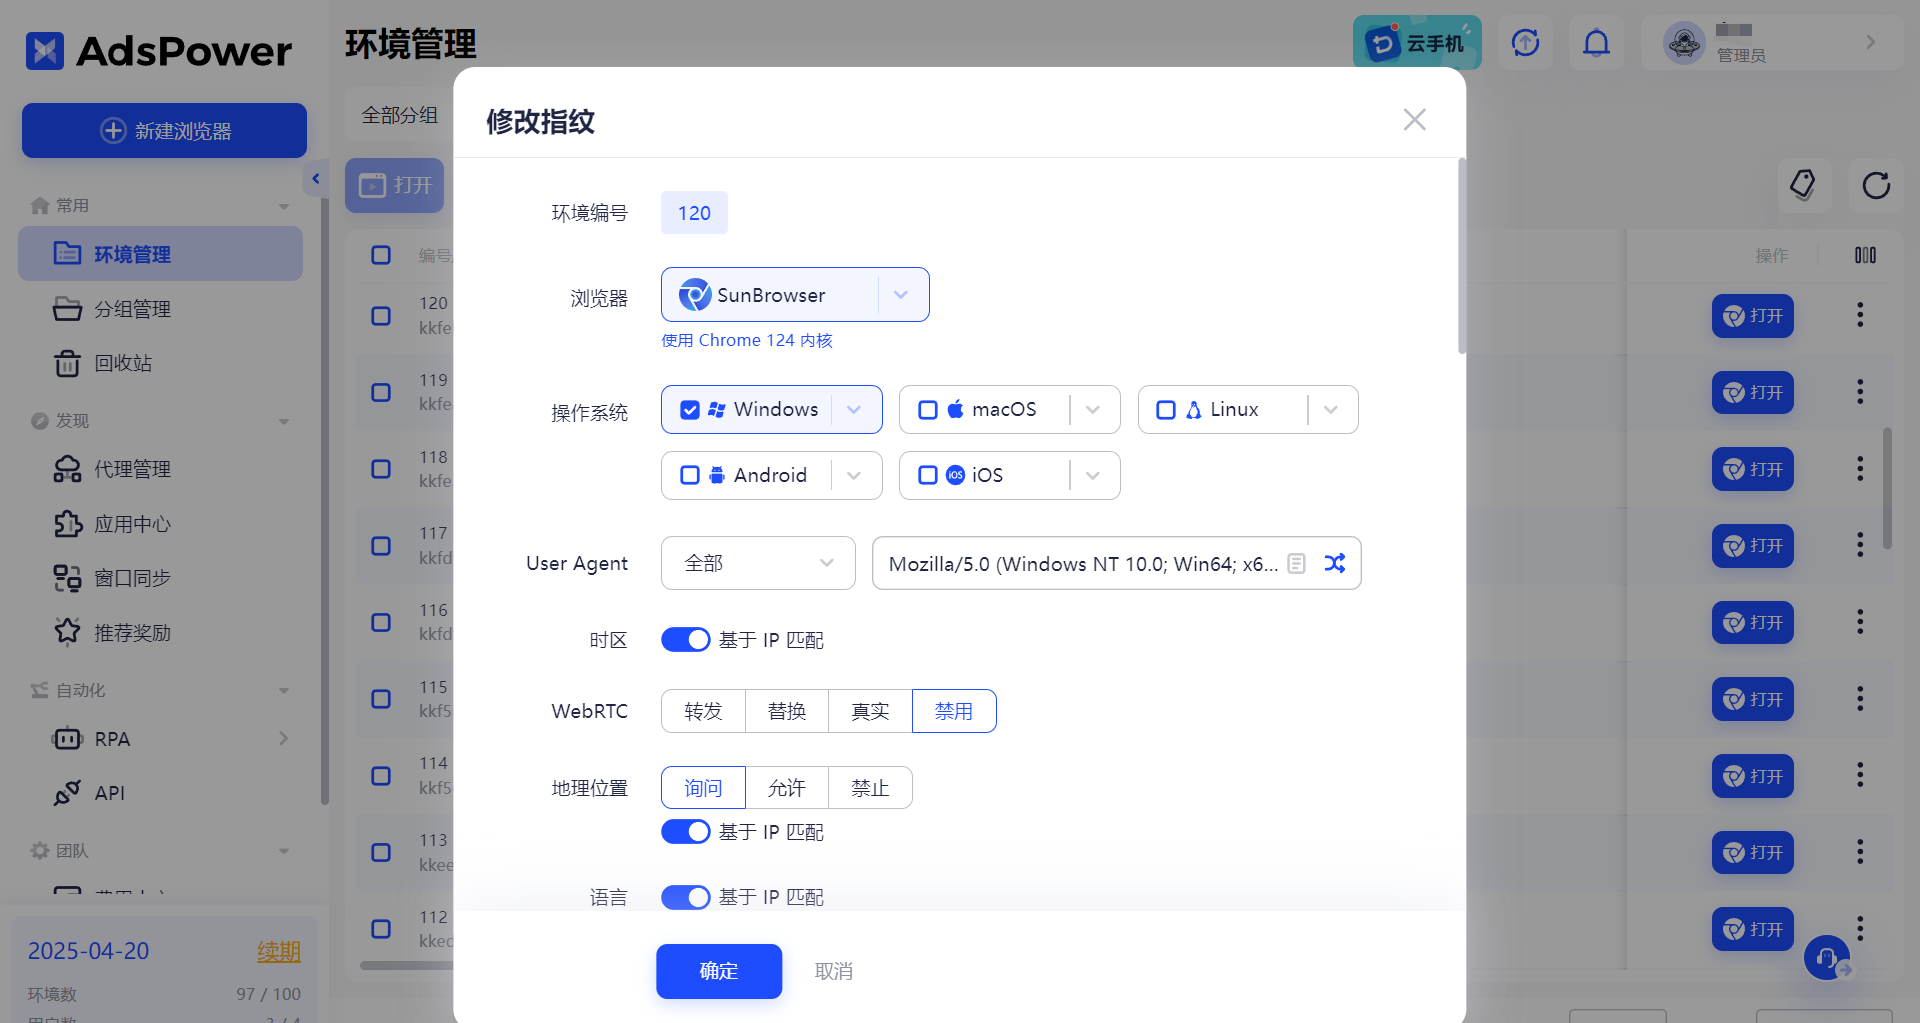Toggle 地理位置 based on IP switch
The width and height of the screenshot is (1920, 1023).
click(686, 832)
